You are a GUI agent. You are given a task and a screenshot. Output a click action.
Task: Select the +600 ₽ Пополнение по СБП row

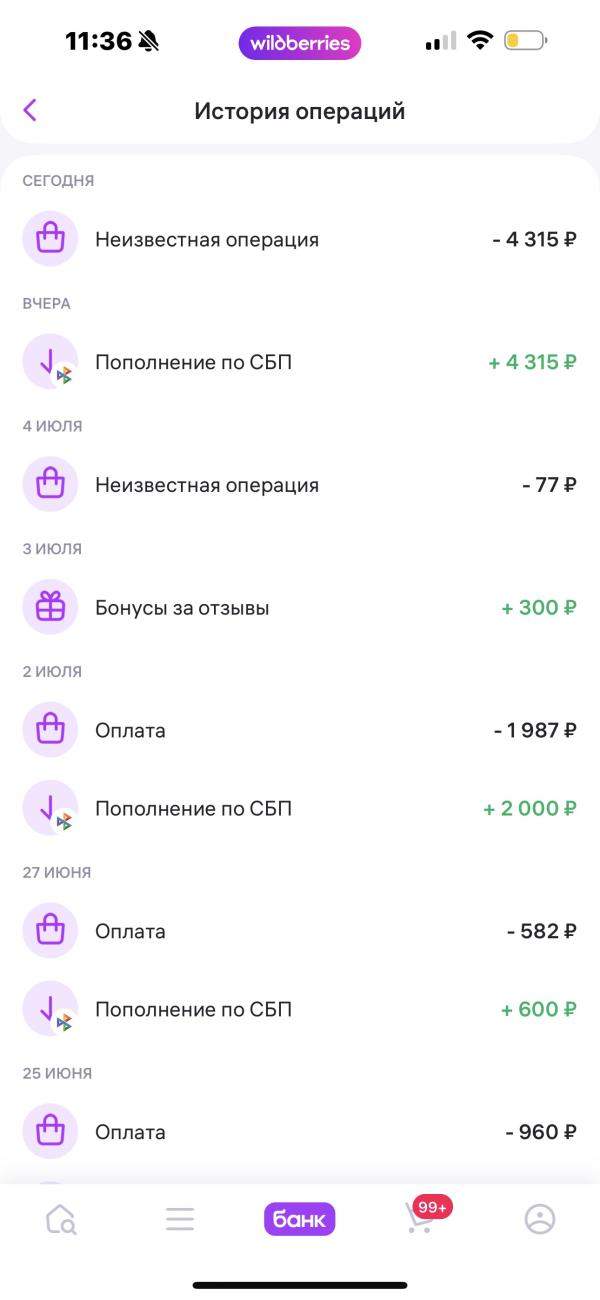point(300,1009)
